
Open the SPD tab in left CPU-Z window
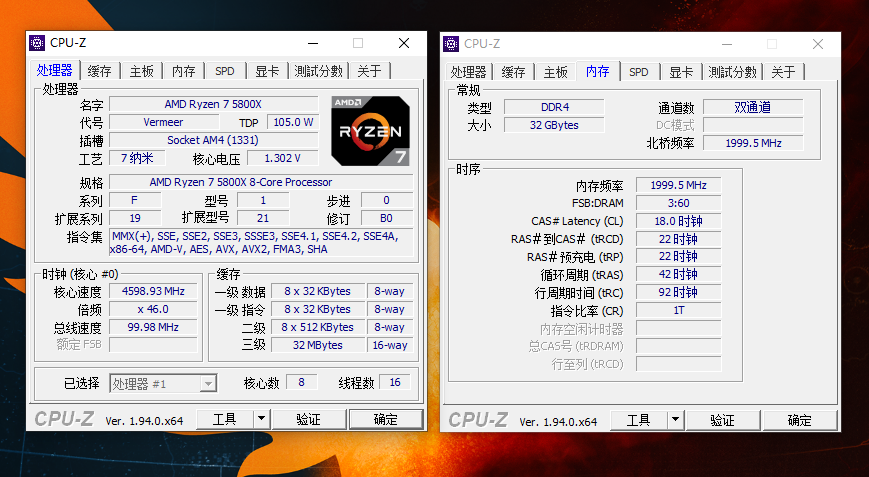pyautogui.click(x=225, y=71)
